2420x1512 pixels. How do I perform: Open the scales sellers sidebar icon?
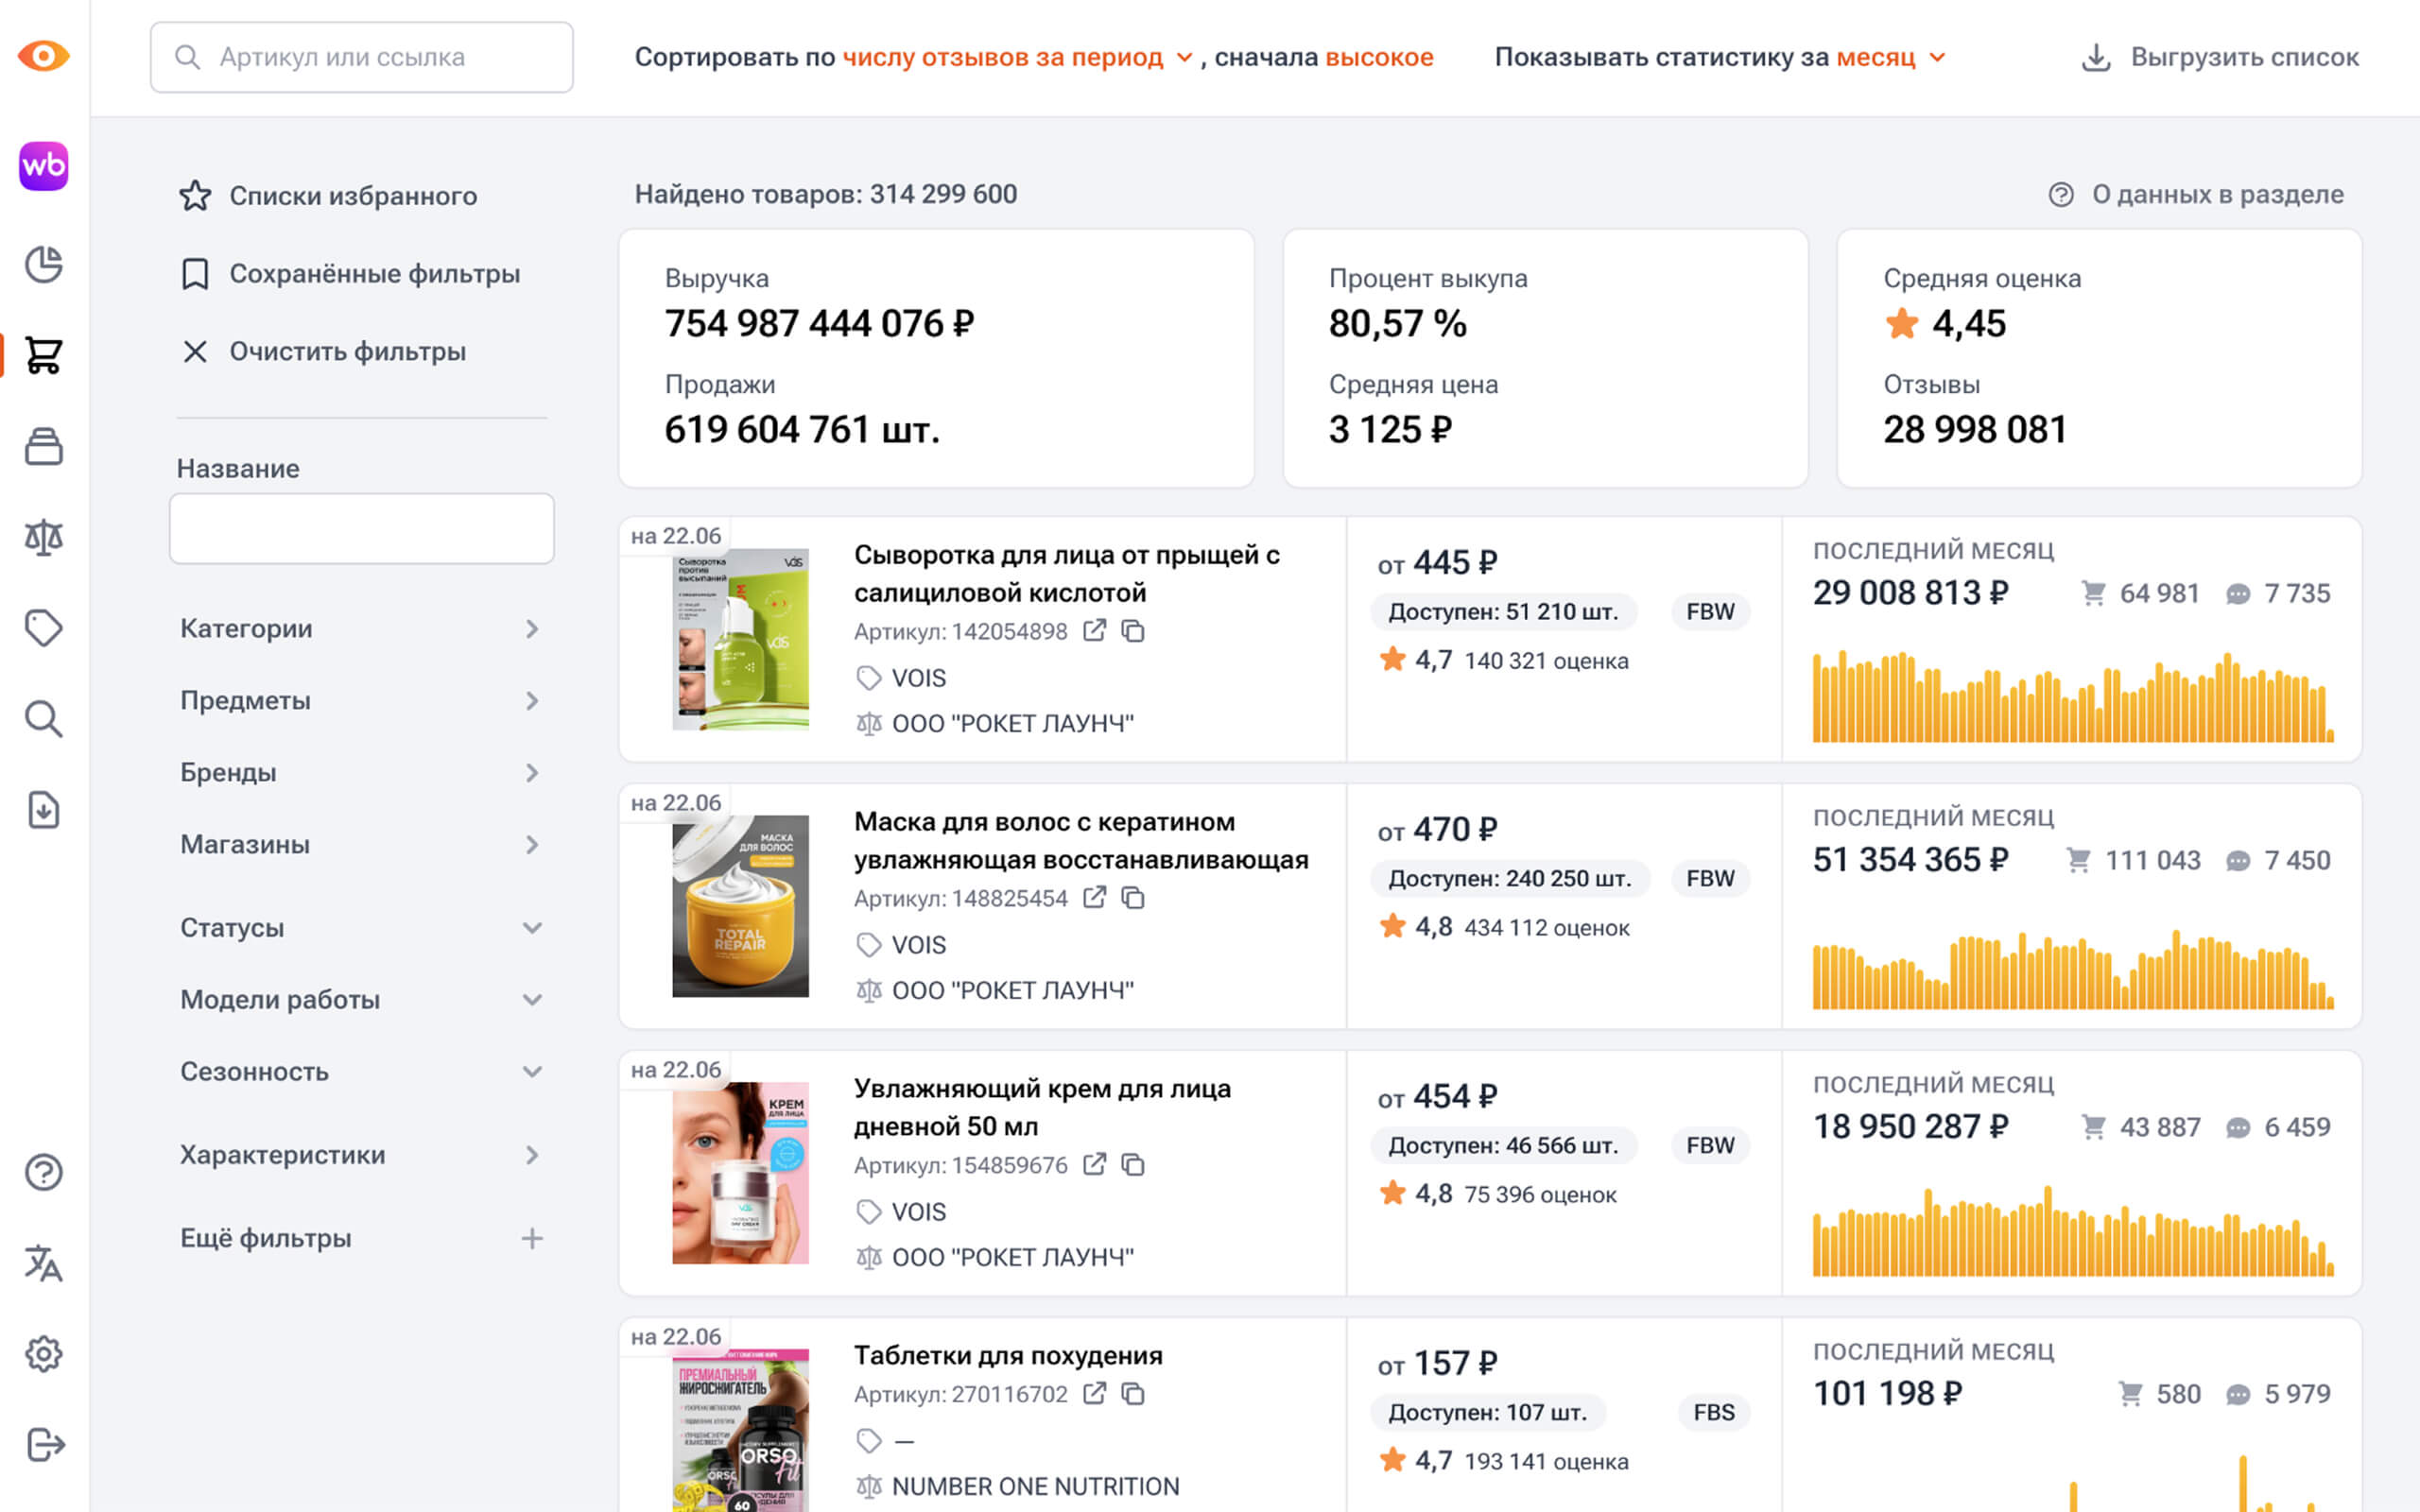coord(43,537)
